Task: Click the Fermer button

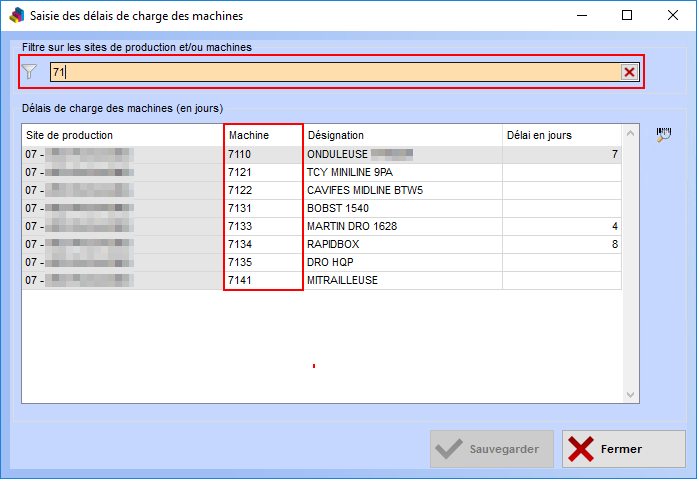Action: 624,449
